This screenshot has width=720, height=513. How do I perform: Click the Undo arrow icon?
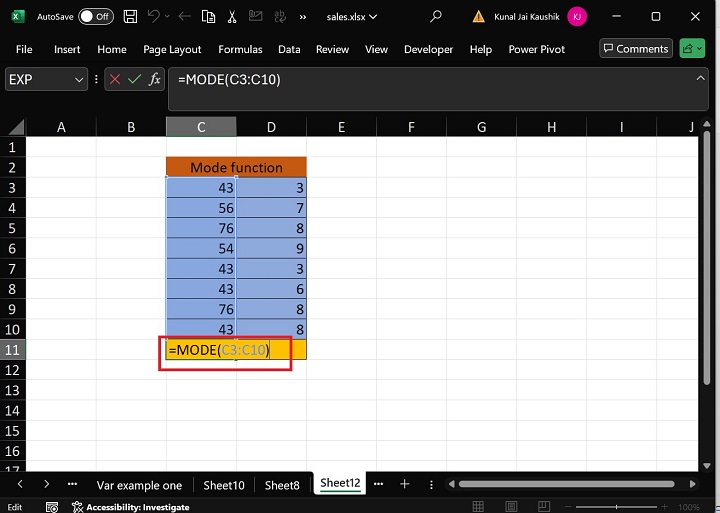pos(153,17)
